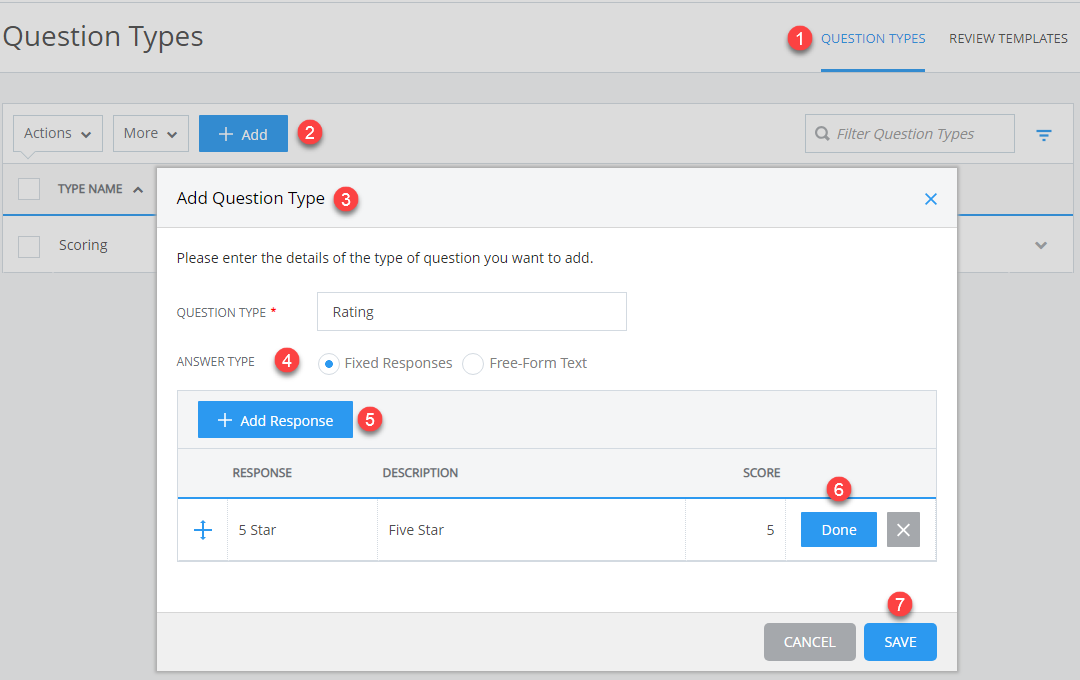The image size is (1080, 680).
Task: Tick the Scoring row checkbox
Action: point(29,246)
